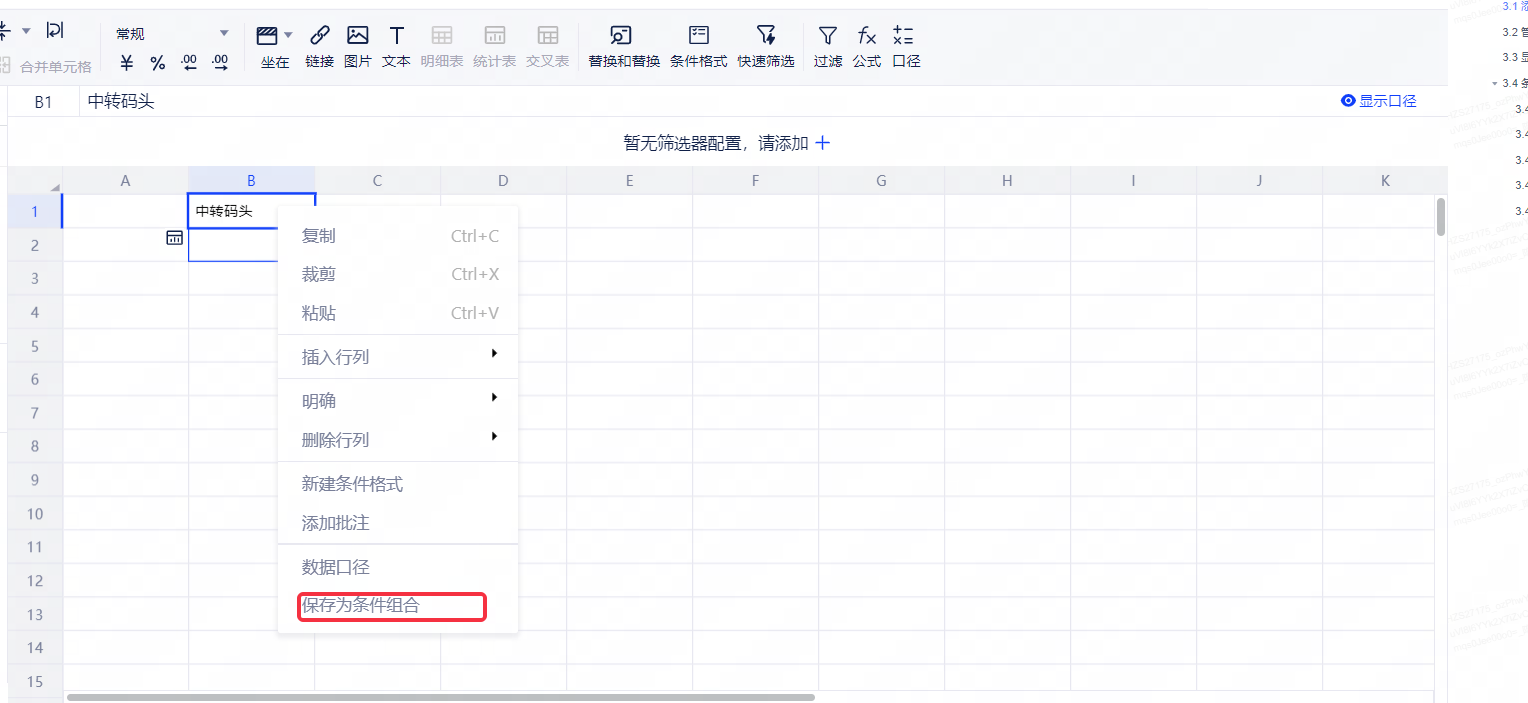Click the 链接 (link) toolbar icon
This screenshot has width=1528, height=703.
pos(319,37)
